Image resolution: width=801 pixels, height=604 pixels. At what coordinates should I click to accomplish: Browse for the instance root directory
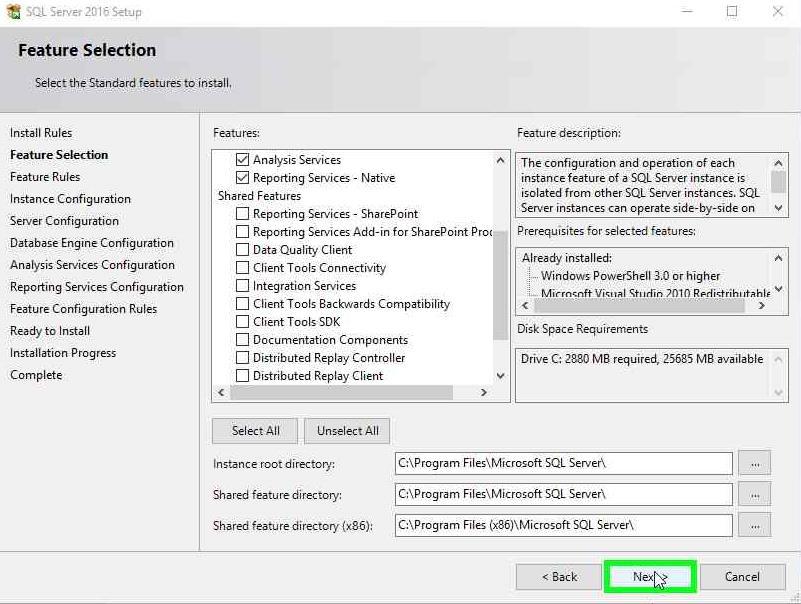point(755,463)
